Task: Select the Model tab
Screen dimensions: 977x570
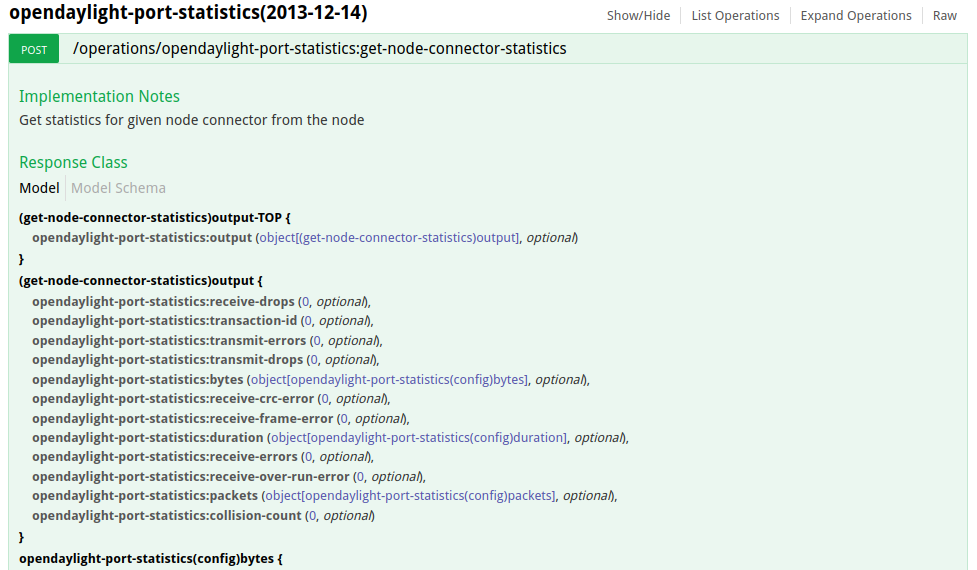Action: pos(39,188)
